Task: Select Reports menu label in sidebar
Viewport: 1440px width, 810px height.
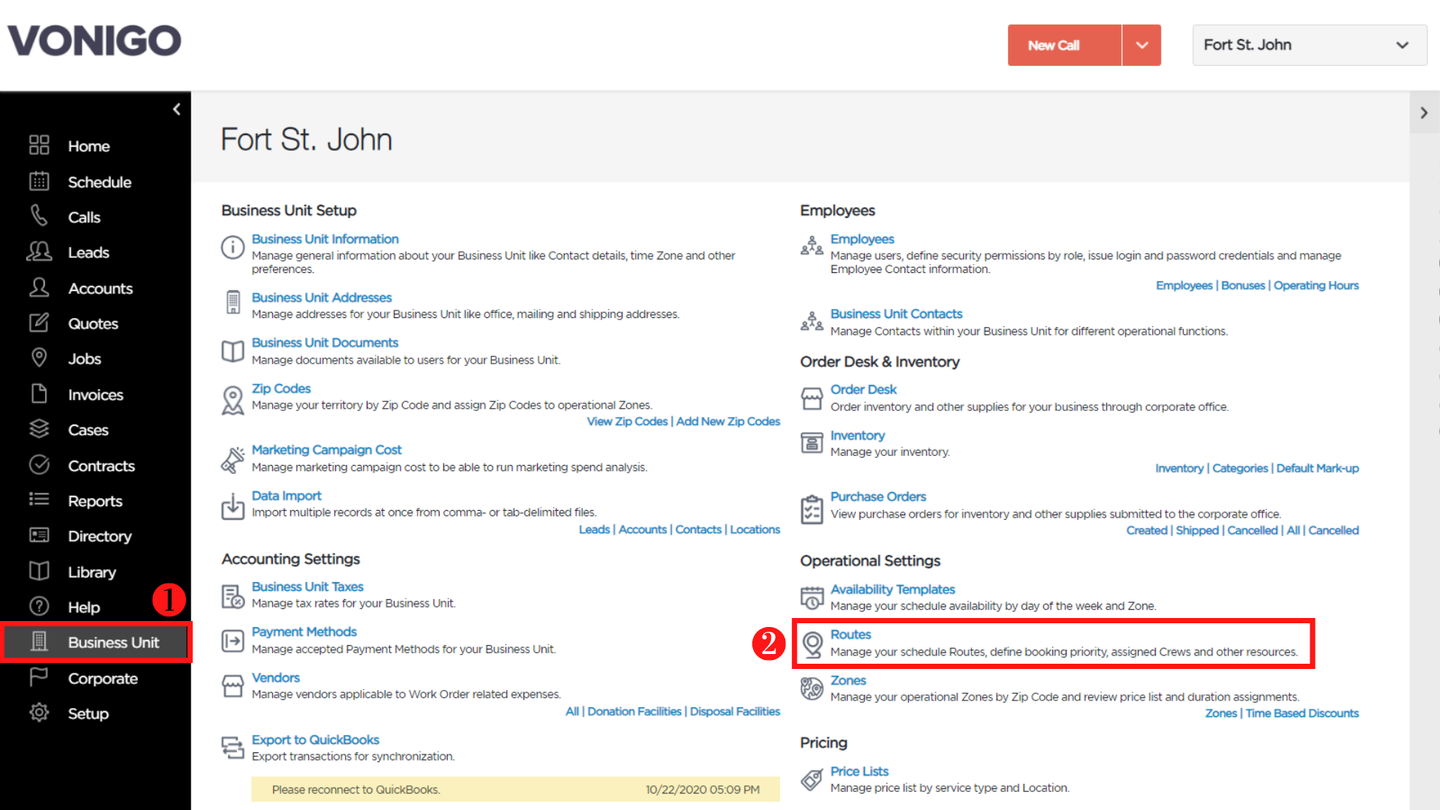Action: (95, 501)
